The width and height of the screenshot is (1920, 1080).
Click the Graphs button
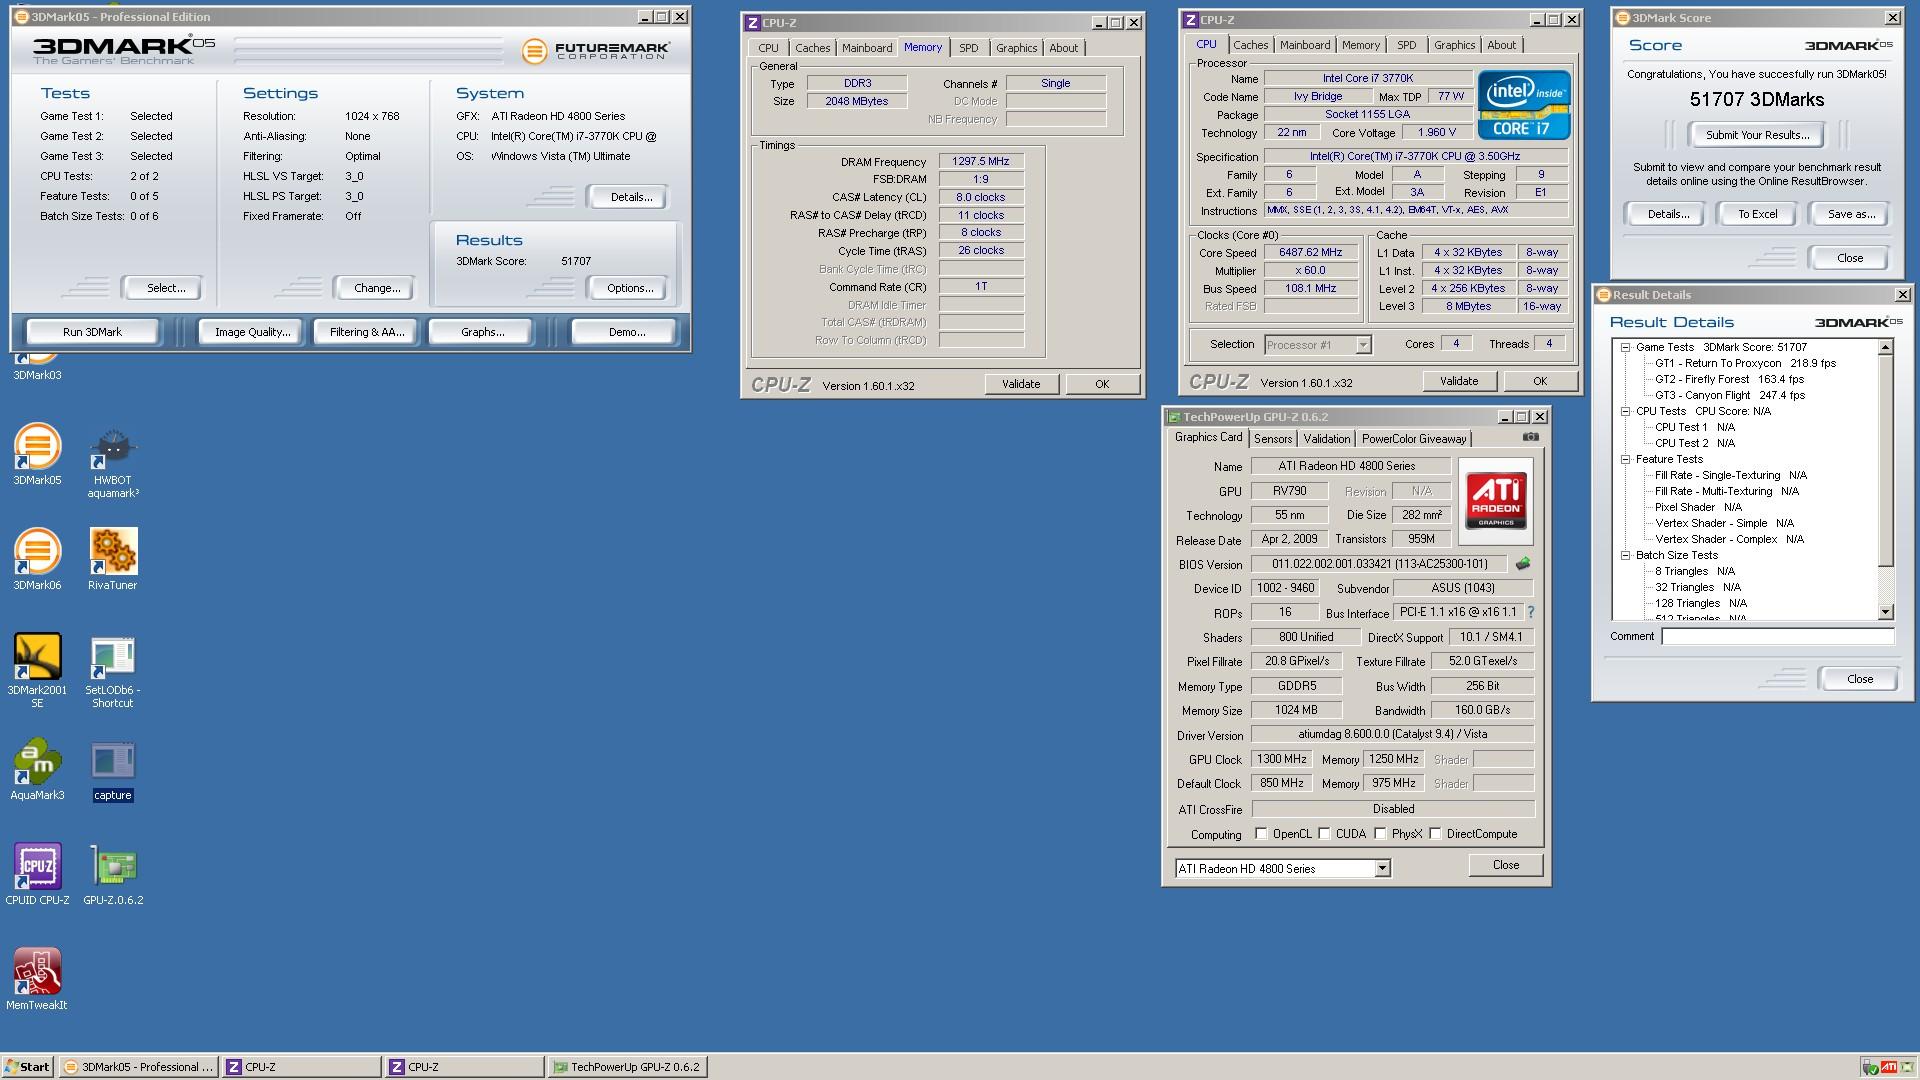coord(482,332)
